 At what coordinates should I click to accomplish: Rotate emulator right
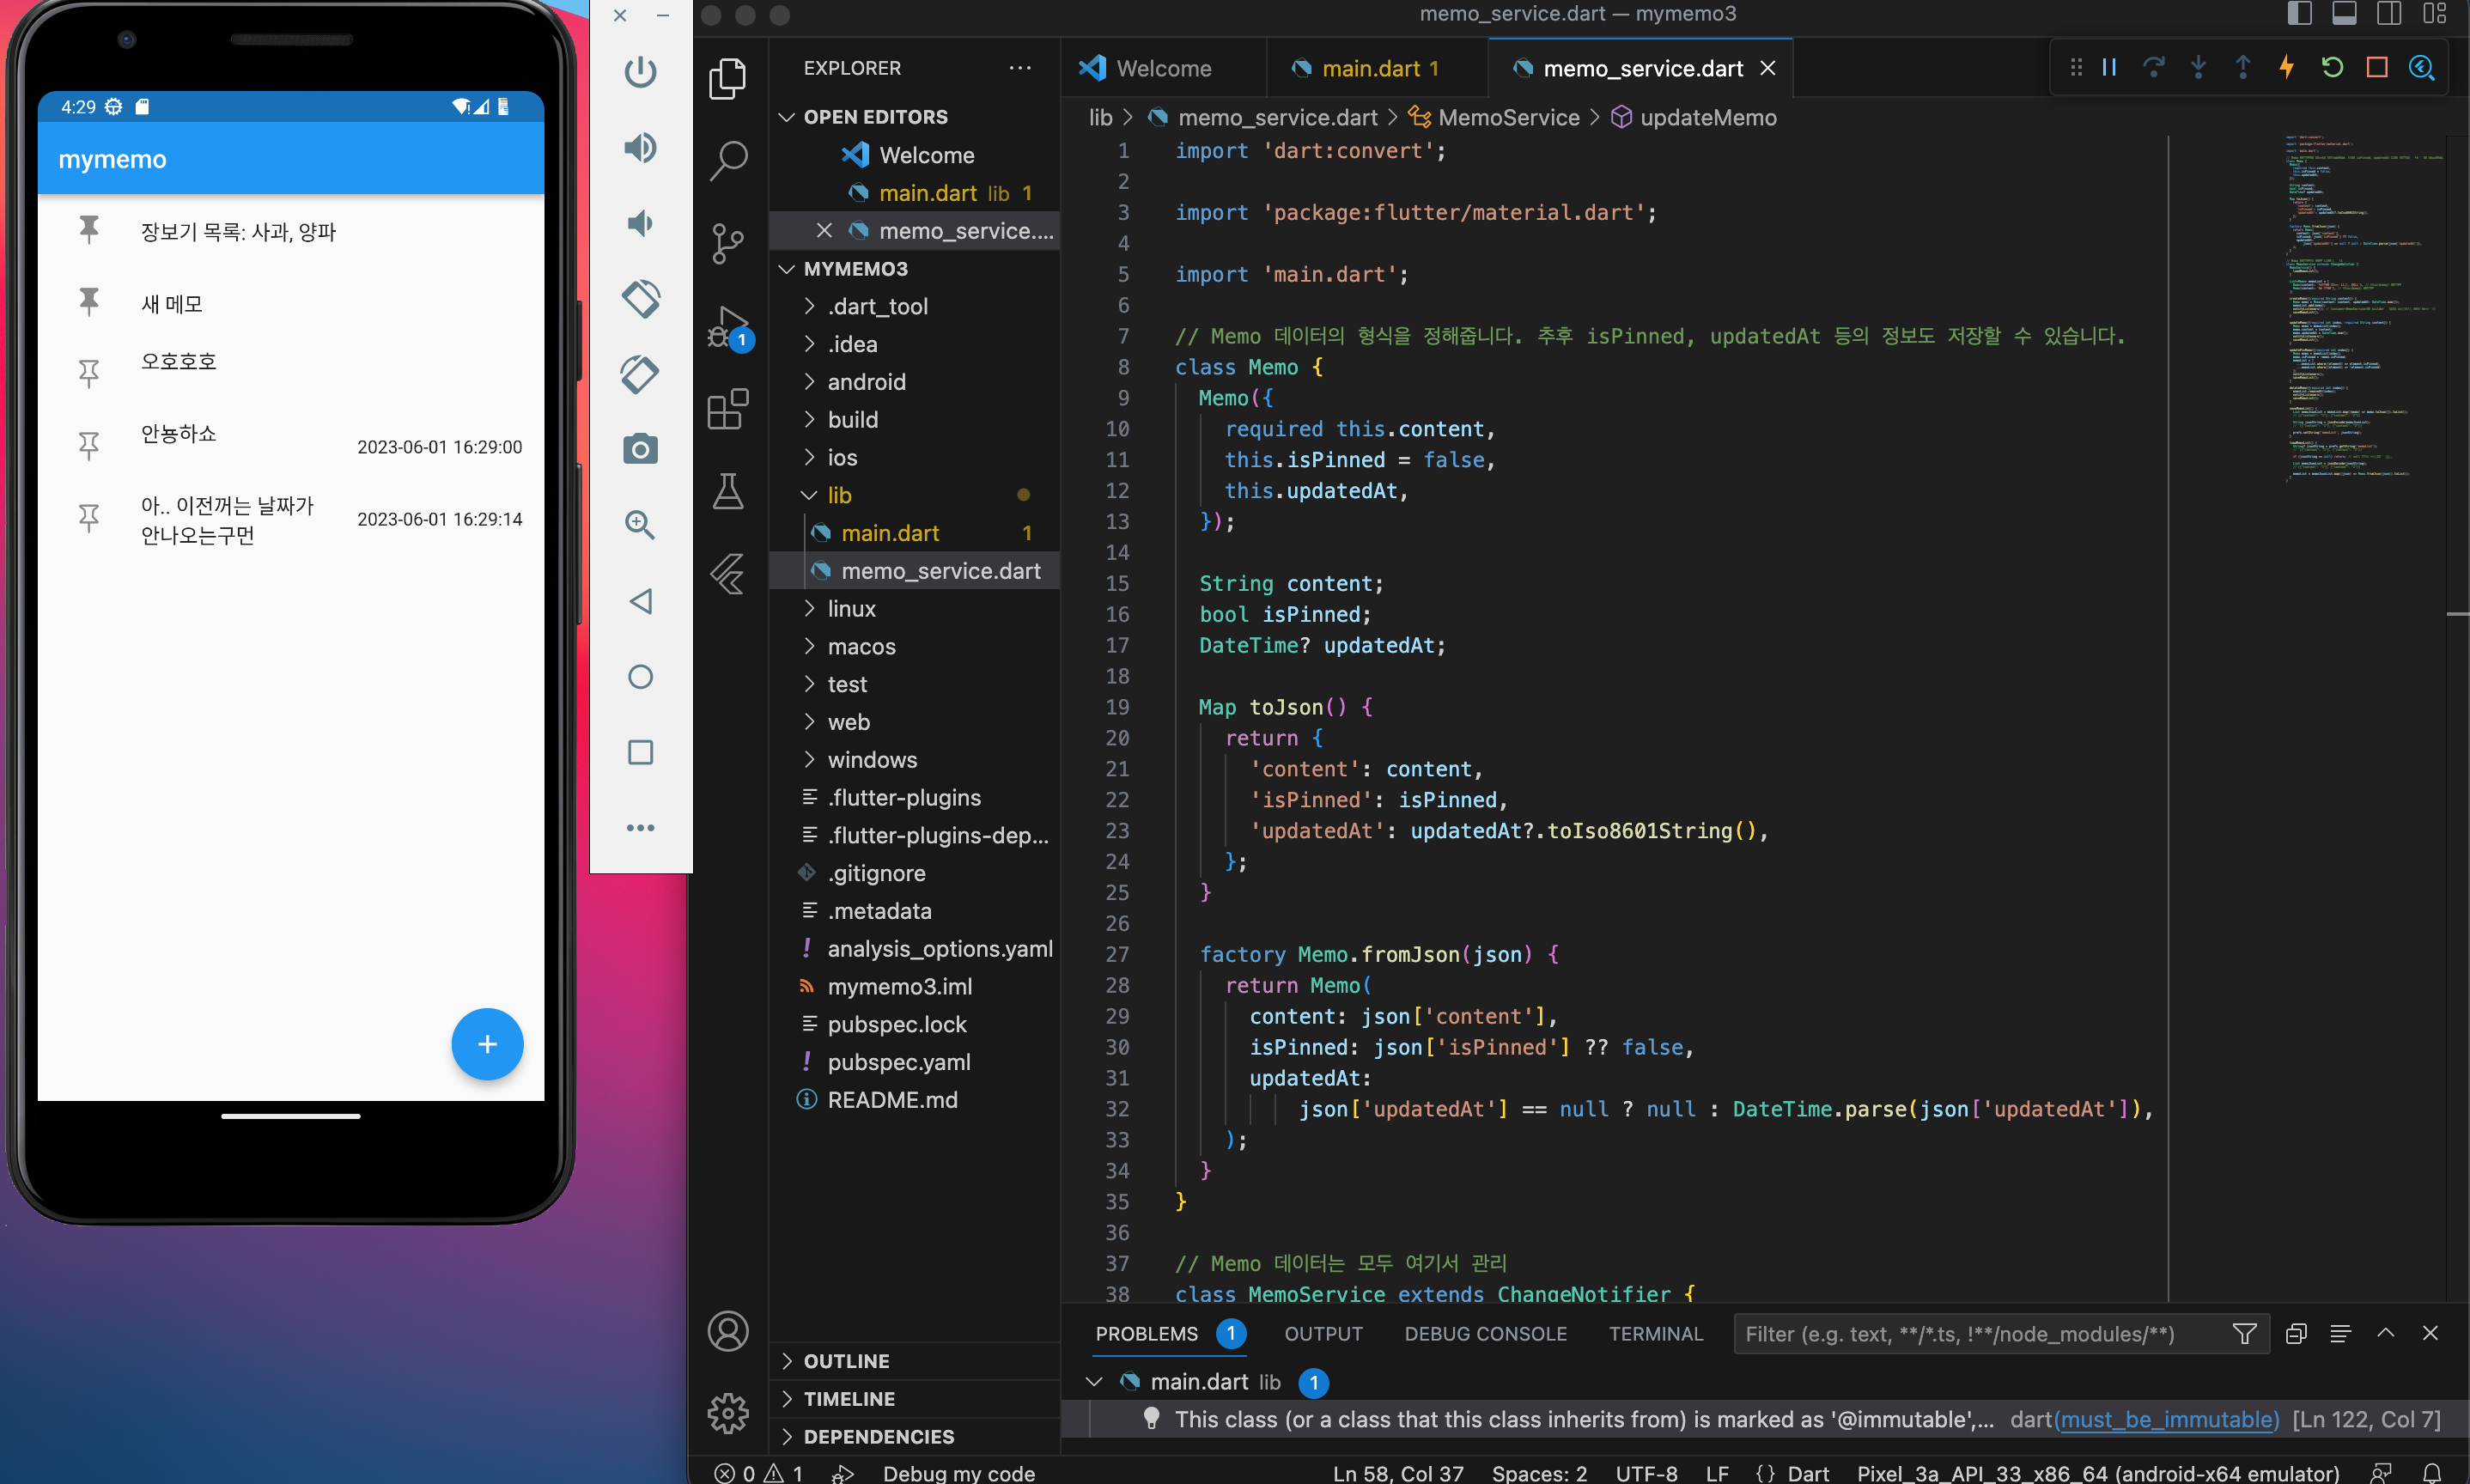640,374
